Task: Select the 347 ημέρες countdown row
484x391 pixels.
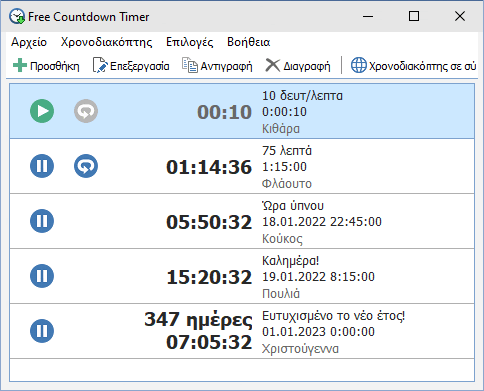Action: [242, 331]
